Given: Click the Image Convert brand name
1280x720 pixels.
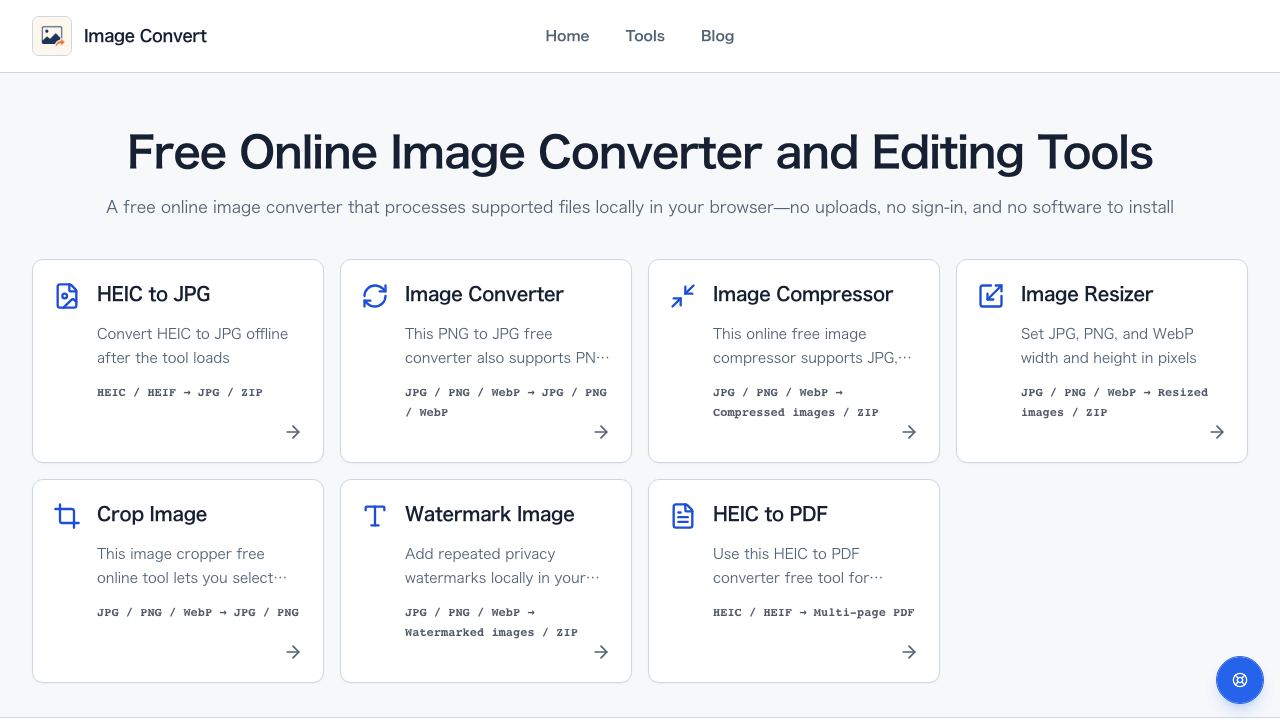Looking at the screenshot, I should 145,36.
